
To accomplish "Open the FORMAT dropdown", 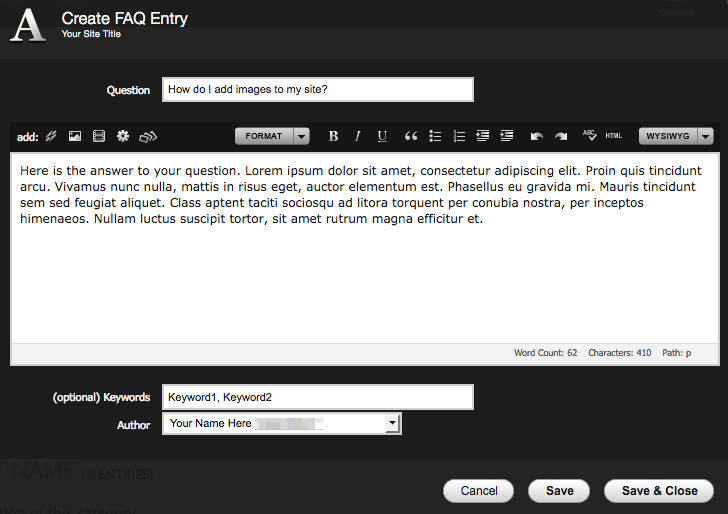I will click(x=272, y=136).
